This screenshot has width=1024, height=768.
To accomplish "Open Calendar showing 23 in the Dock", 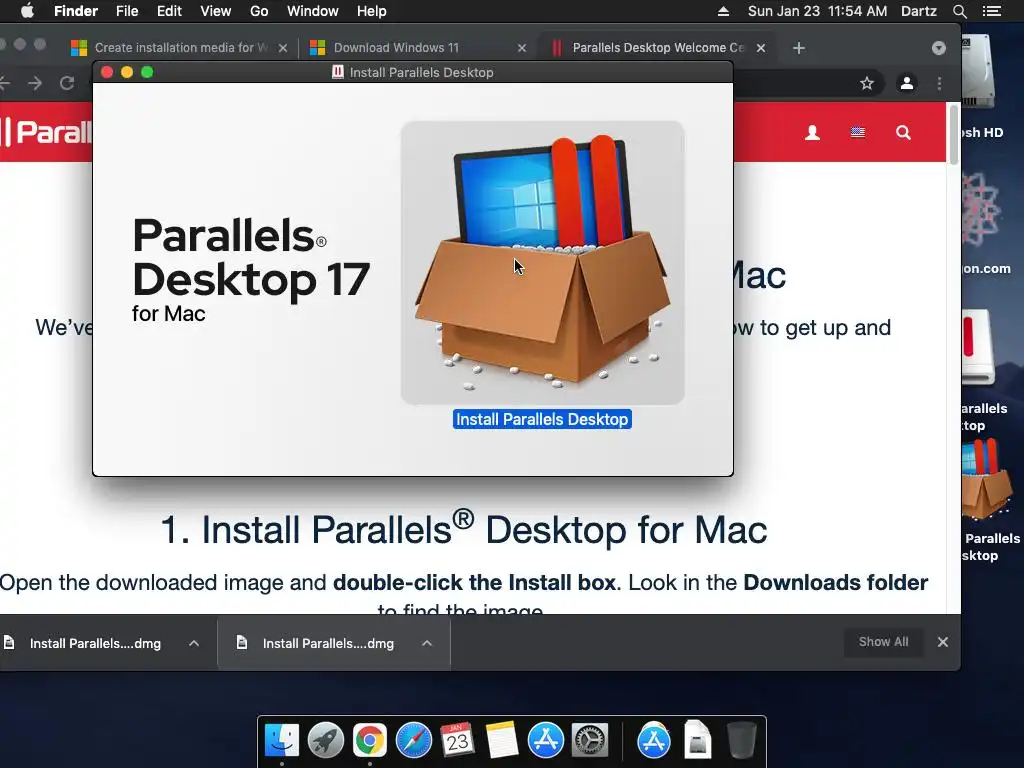I will pos(457,741).
